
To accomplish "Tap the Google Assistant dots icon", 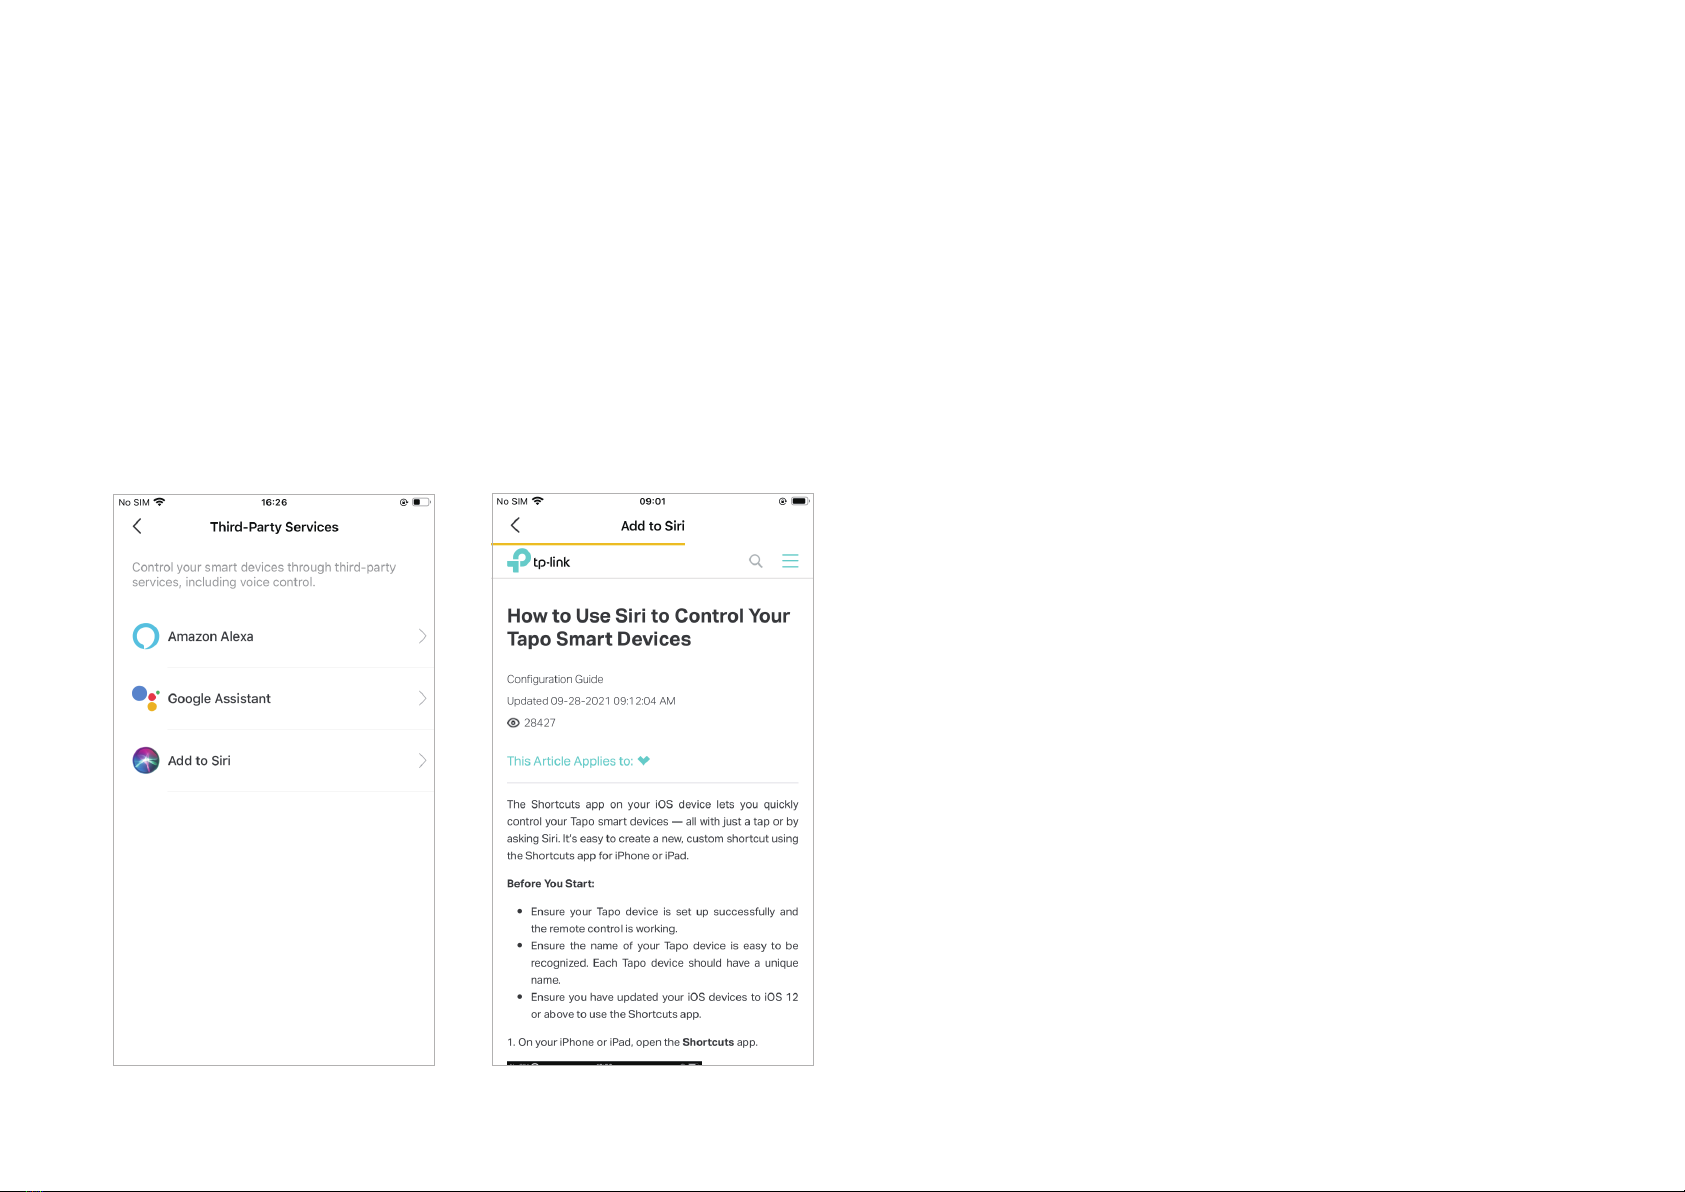I will [146, 698].
